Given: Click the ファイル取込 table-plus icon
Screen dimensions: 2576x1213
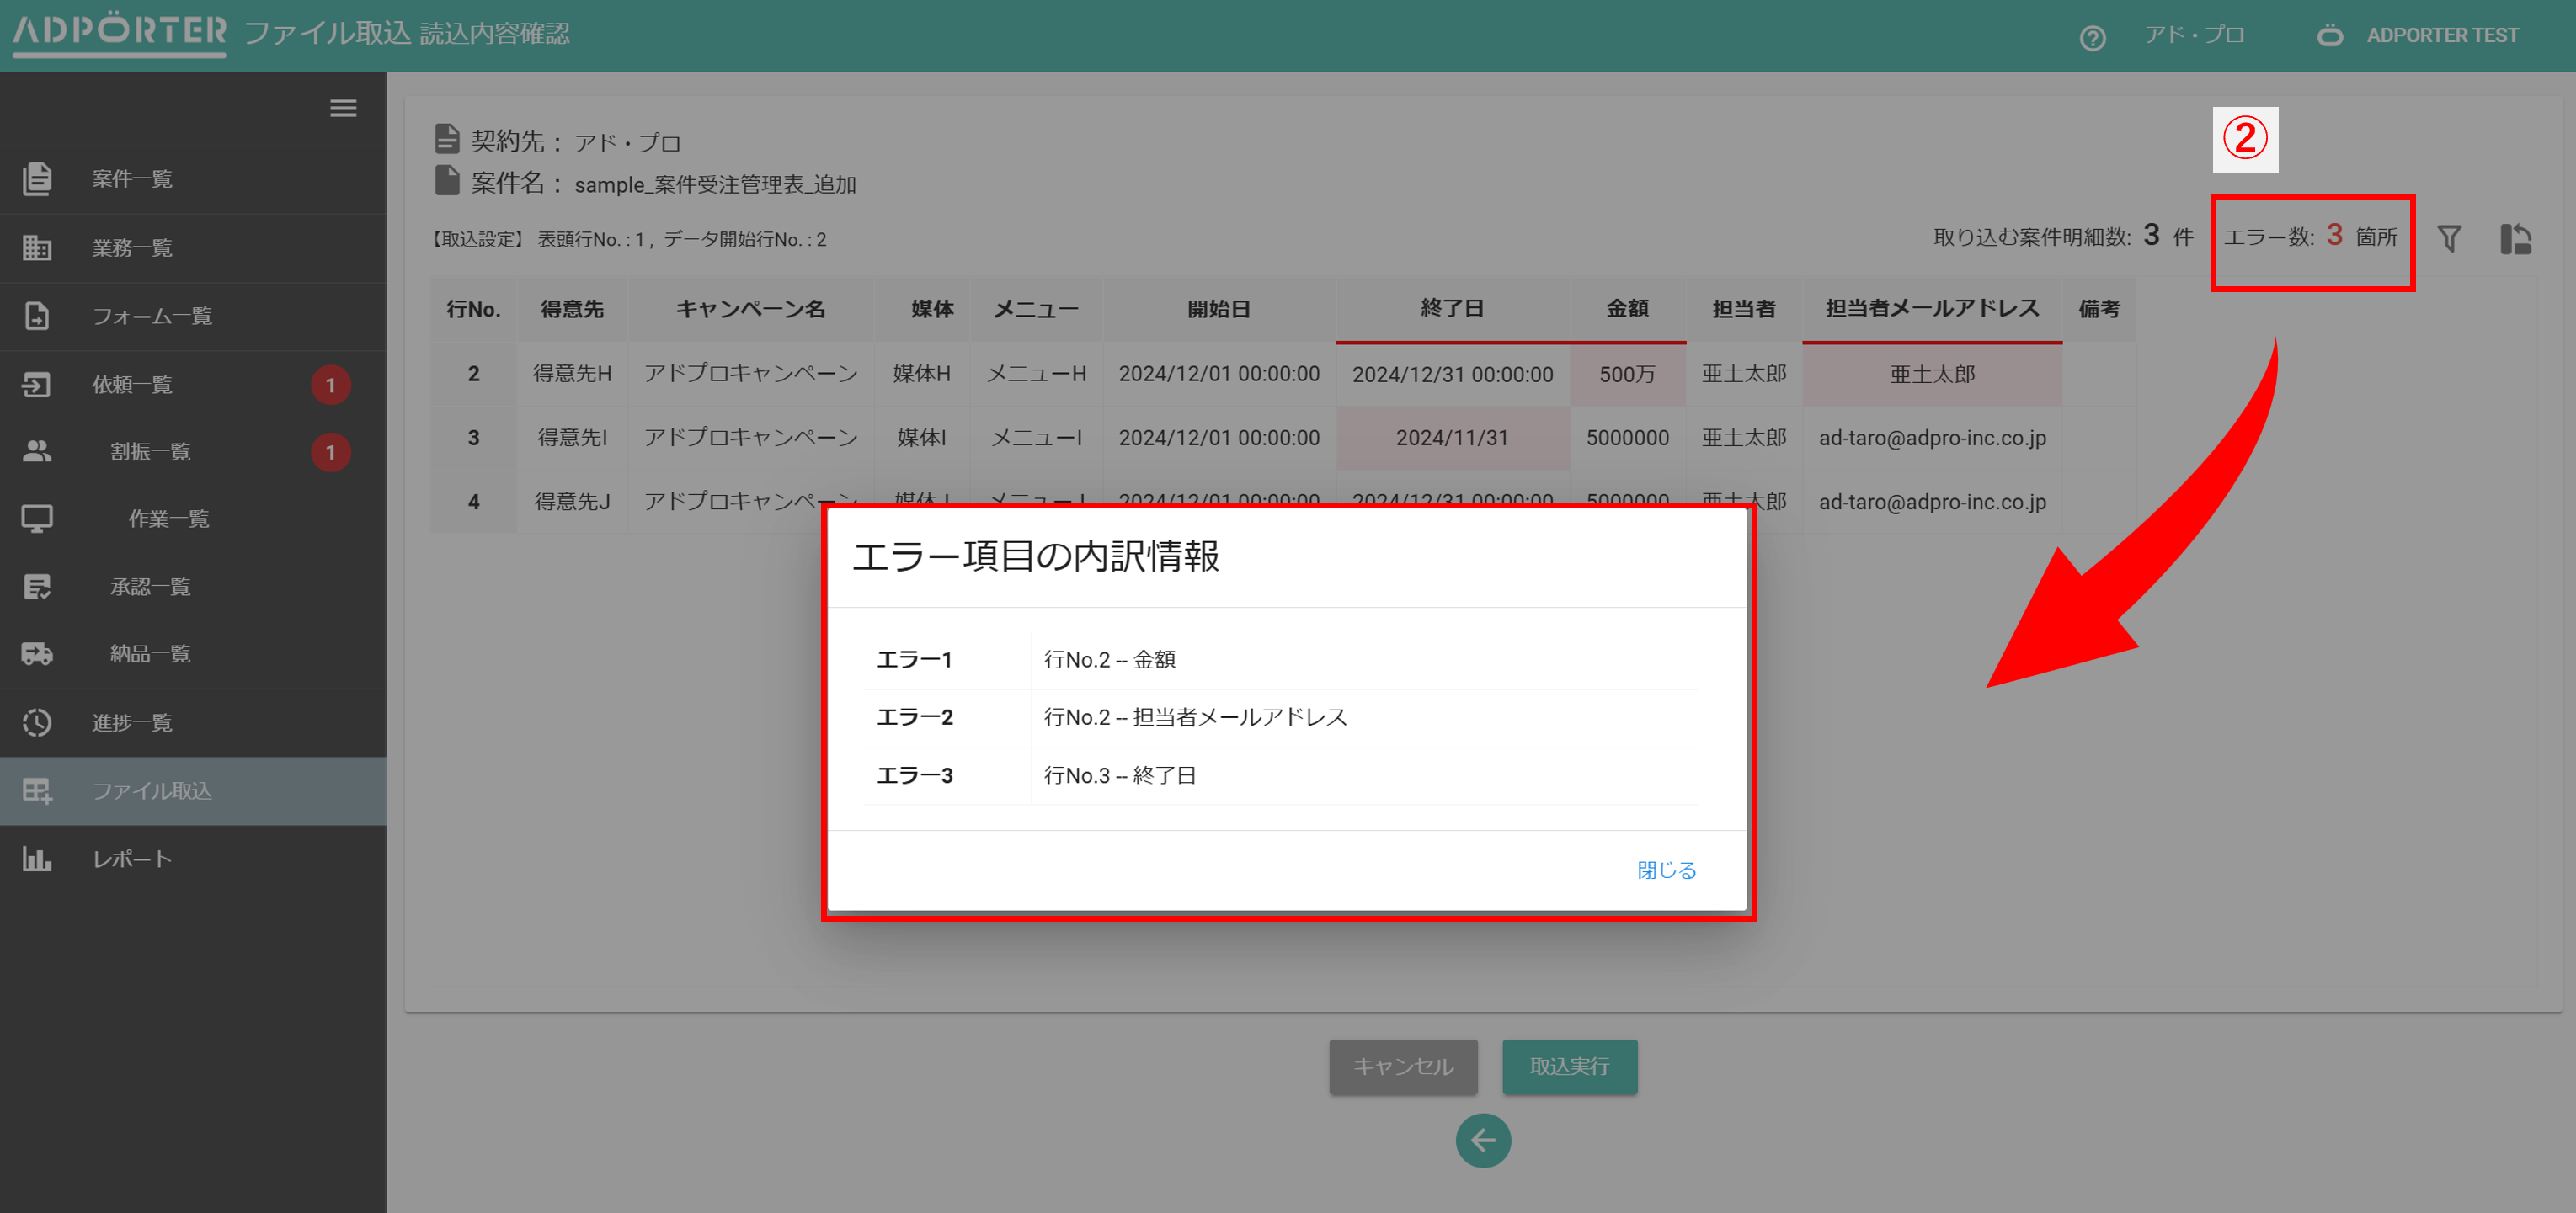Looking at the screenshot, I should [37, 791].
